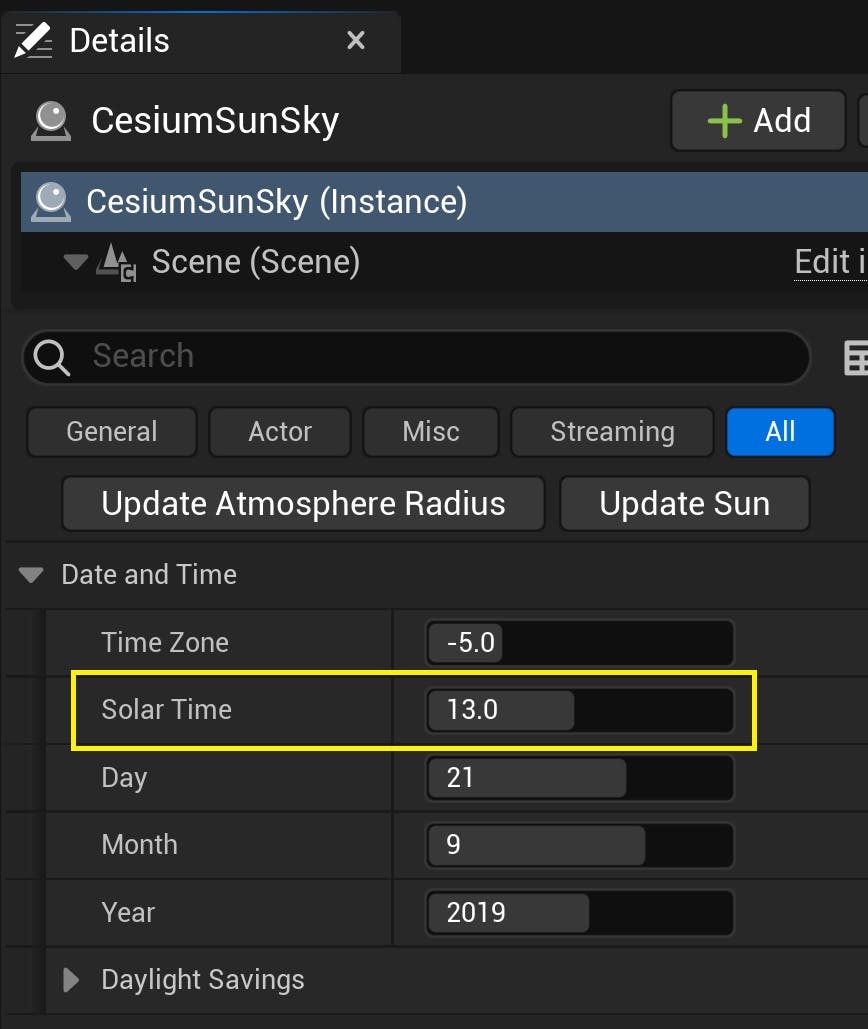Image resolution: width=868 pixels, height=1029 pixels.
Task: Click the Year value field
Action: (580, 912)
